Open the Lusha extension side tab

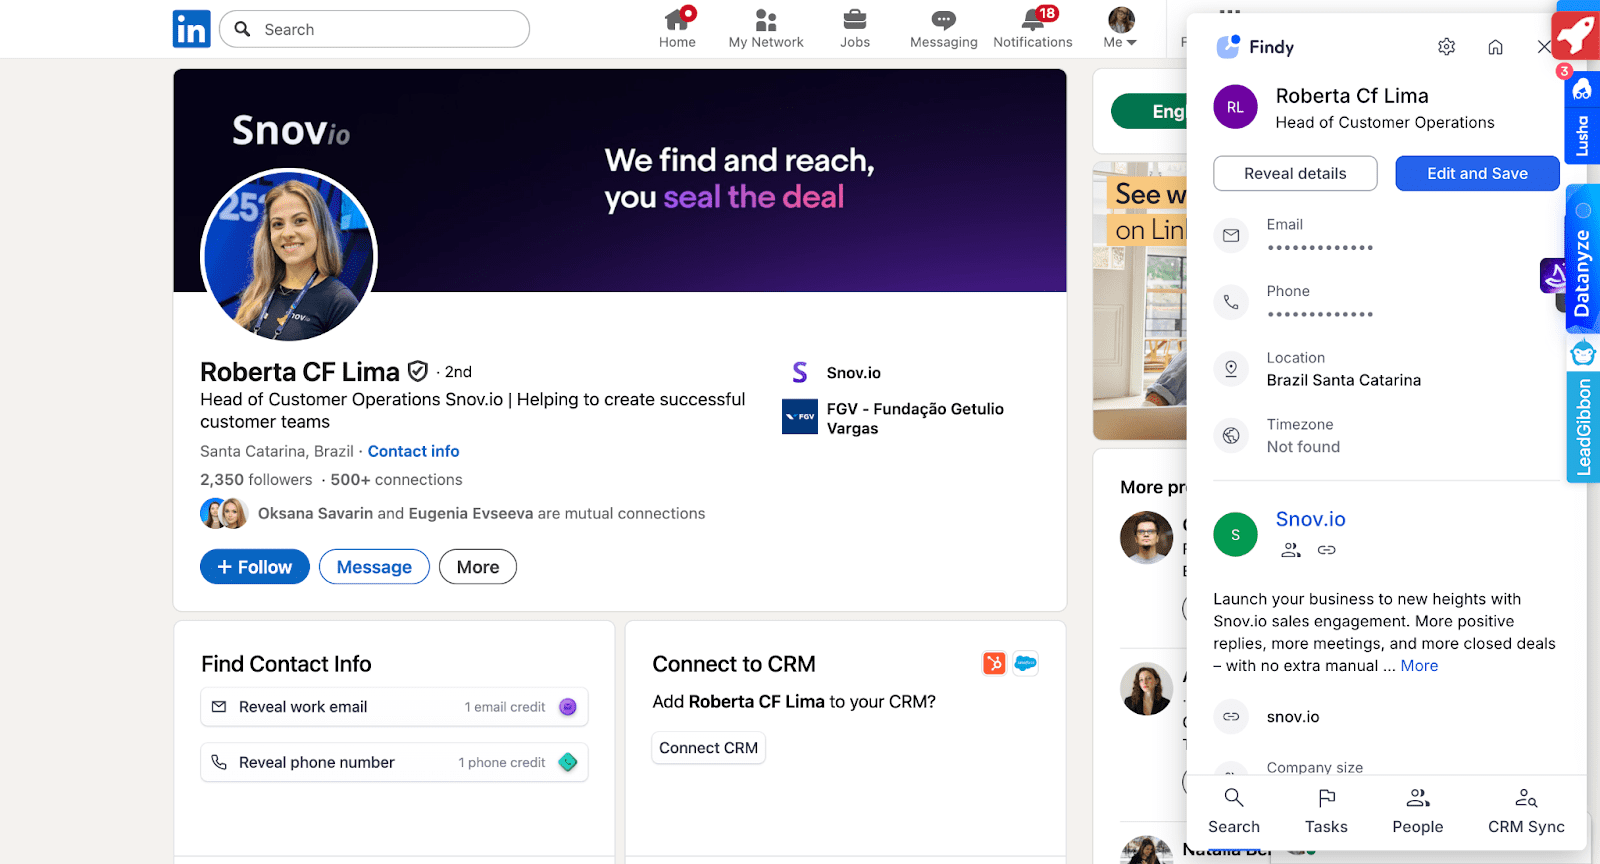pos(1582,120)
